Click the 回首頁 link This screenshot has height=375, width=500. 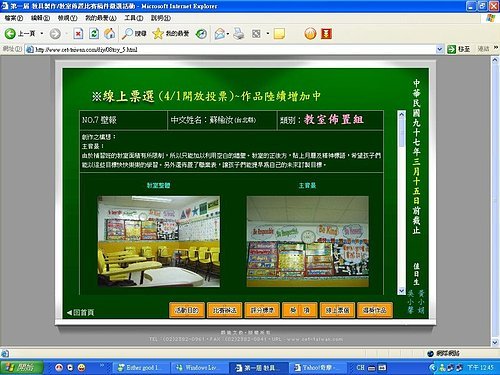click(x=80, y=313)
